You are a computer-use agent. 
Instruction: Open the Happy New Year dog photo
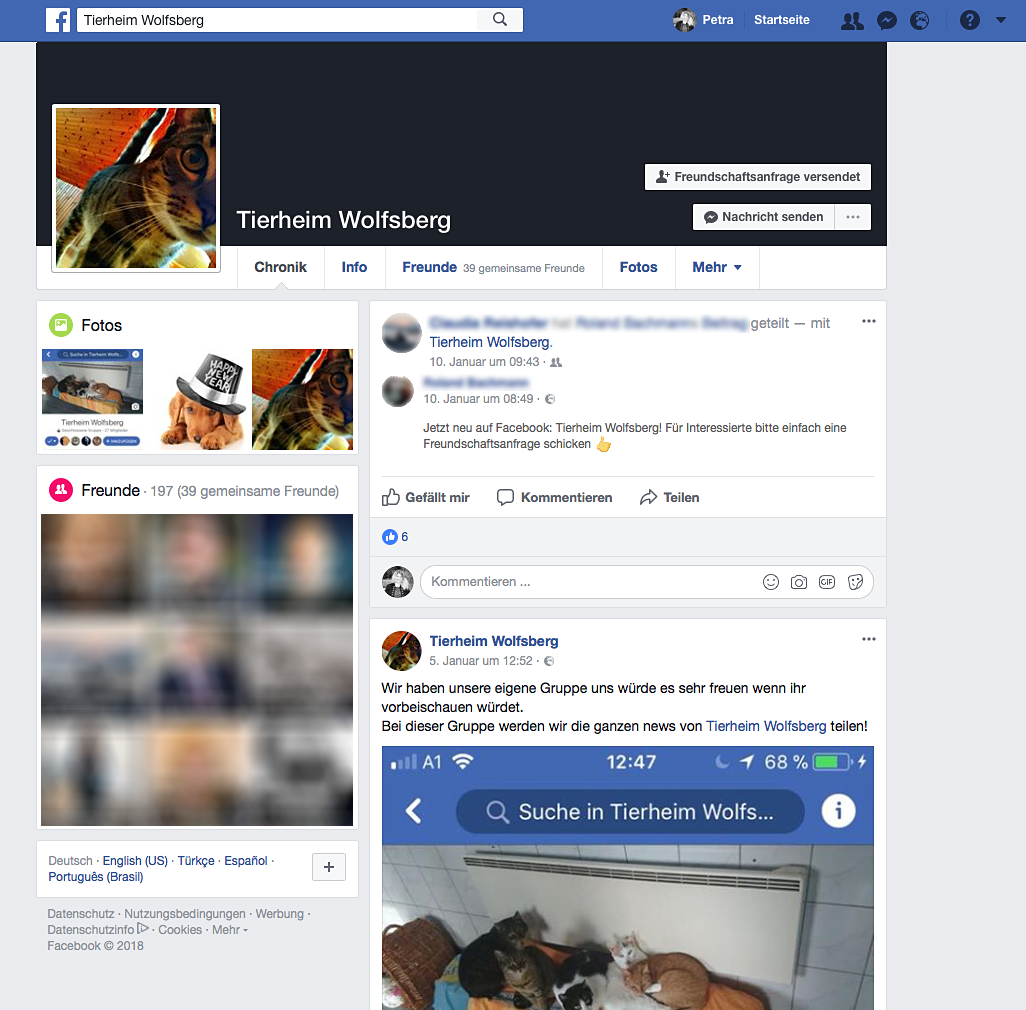pyautogui.click(x=197, y=399)
